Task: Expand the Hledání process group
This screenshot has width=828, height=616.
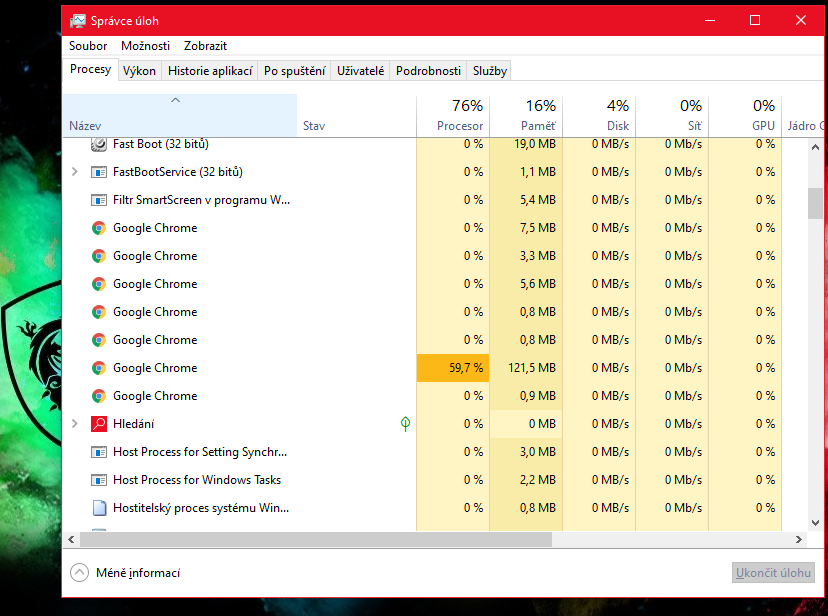Action: click(x=75, y=424)
